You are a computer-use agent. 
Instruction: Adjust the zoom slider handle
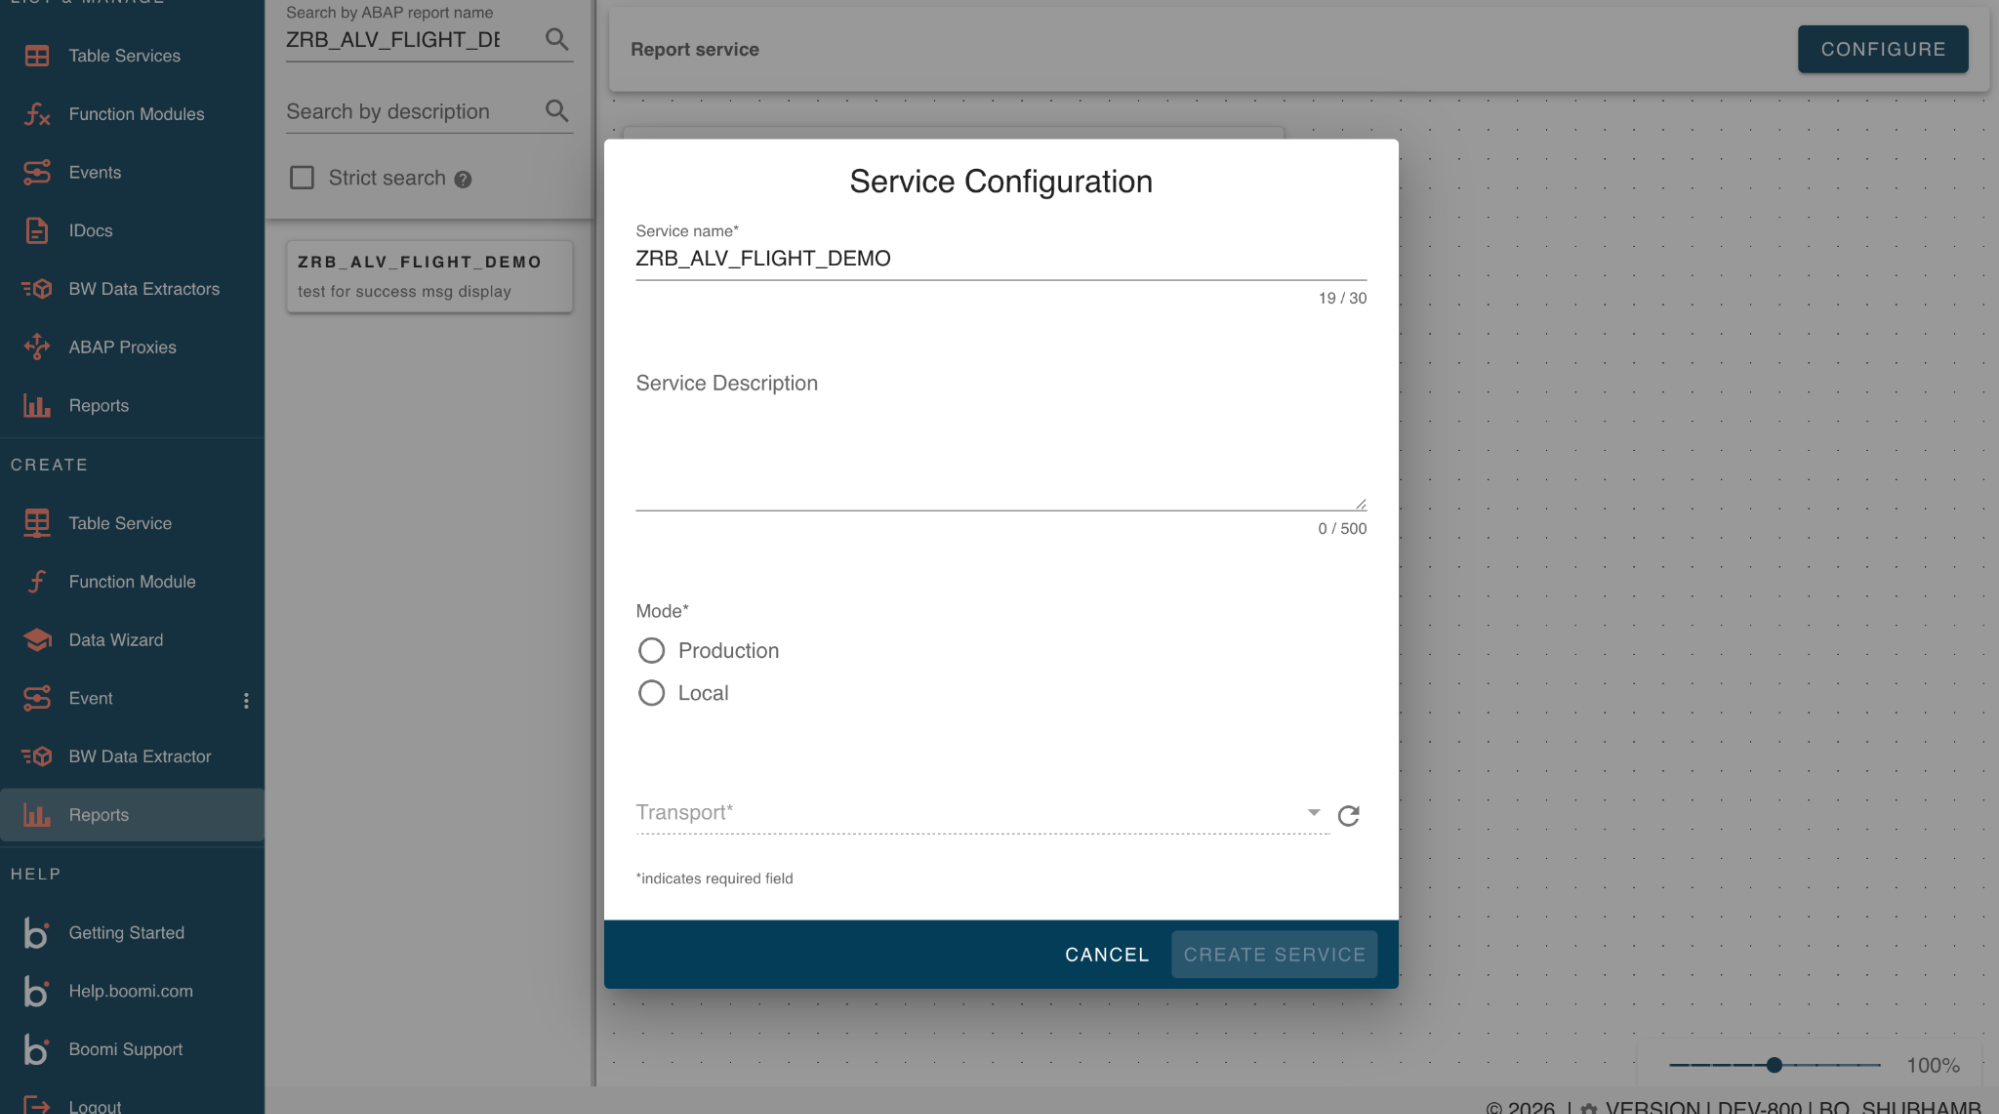click(1774, 1065)
